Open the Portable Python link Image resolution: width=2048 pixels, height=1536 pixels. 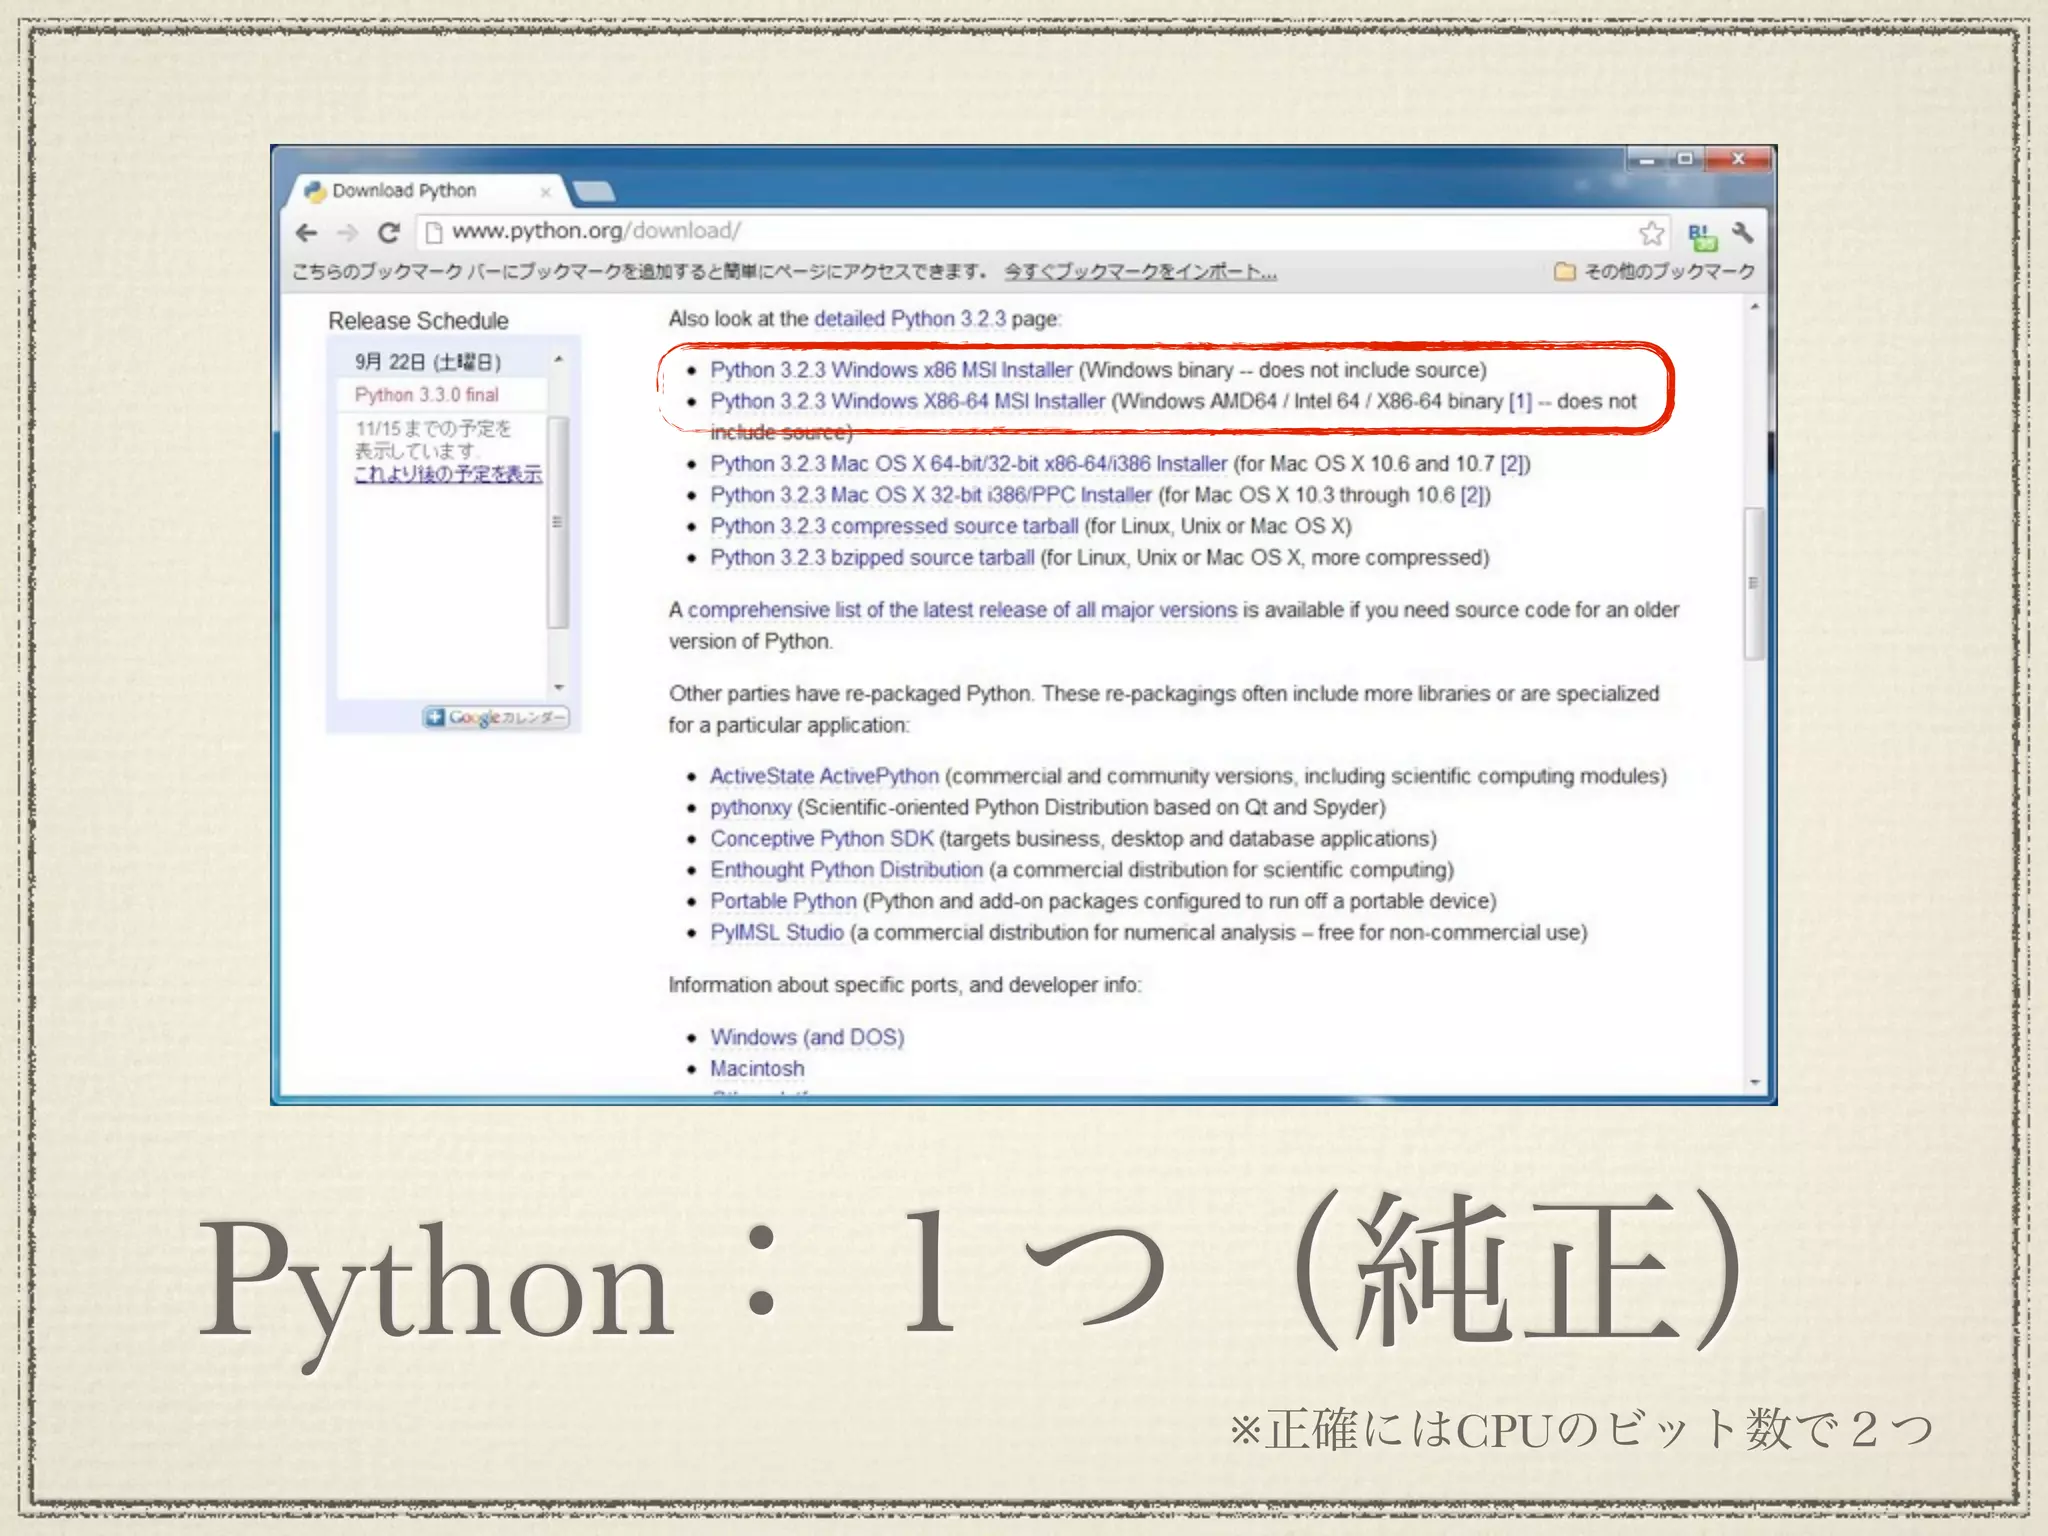pyautogui.click(x=783, y=901)
